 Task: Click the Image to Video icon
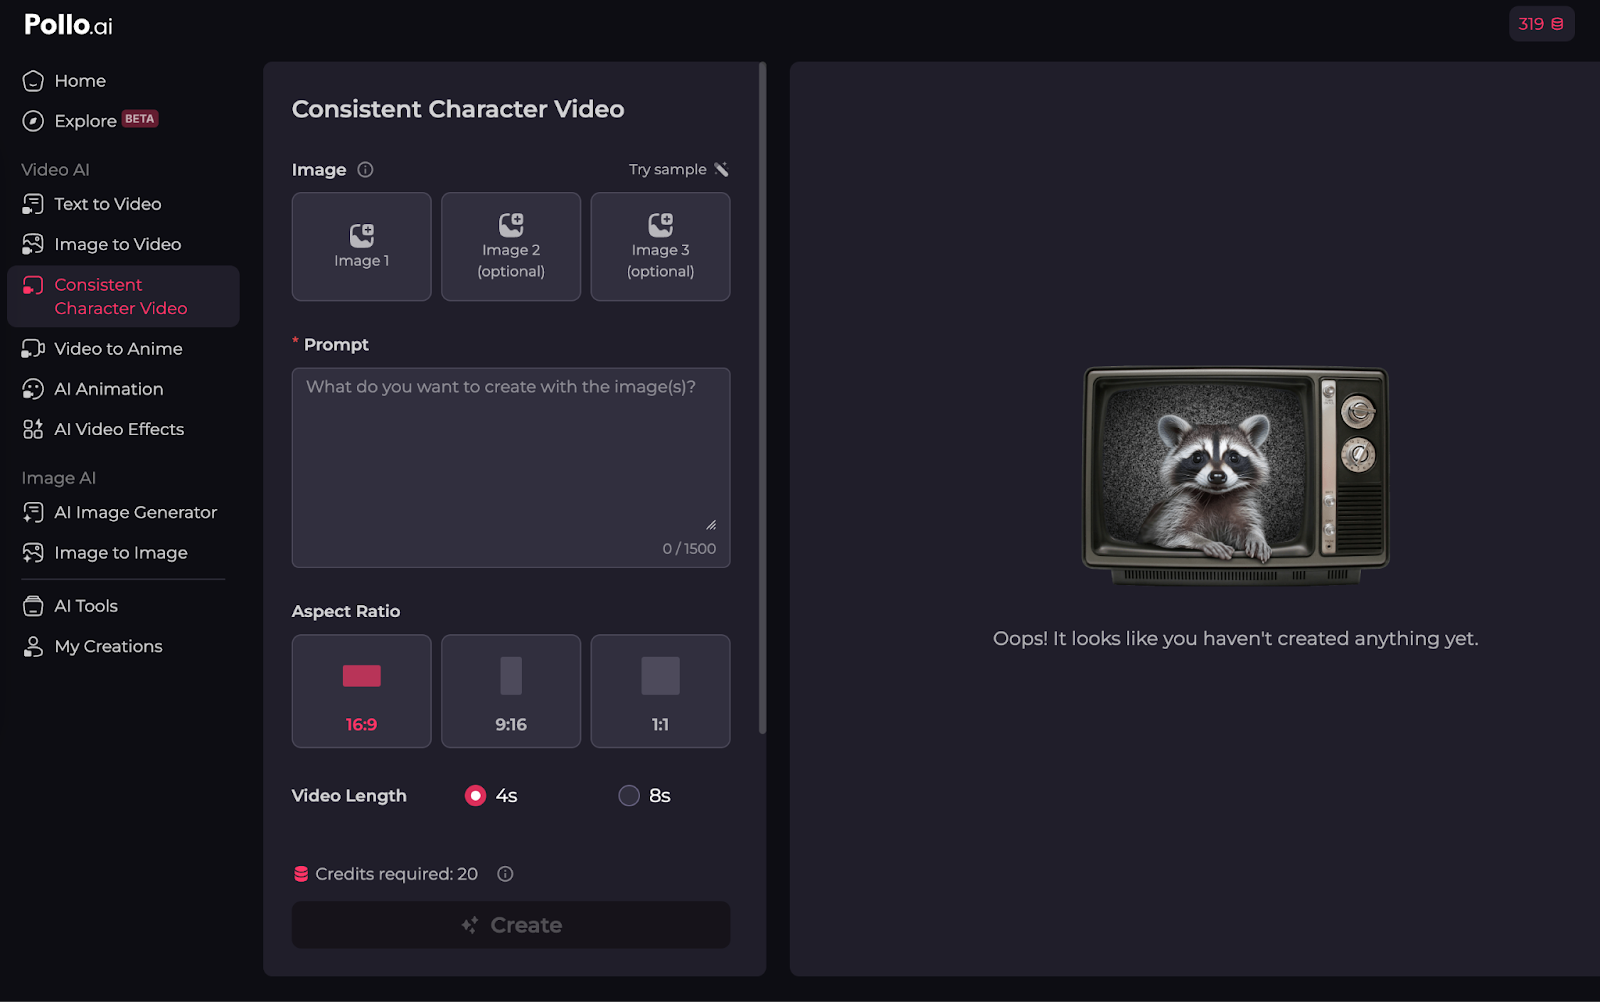[x=33, y=244]
